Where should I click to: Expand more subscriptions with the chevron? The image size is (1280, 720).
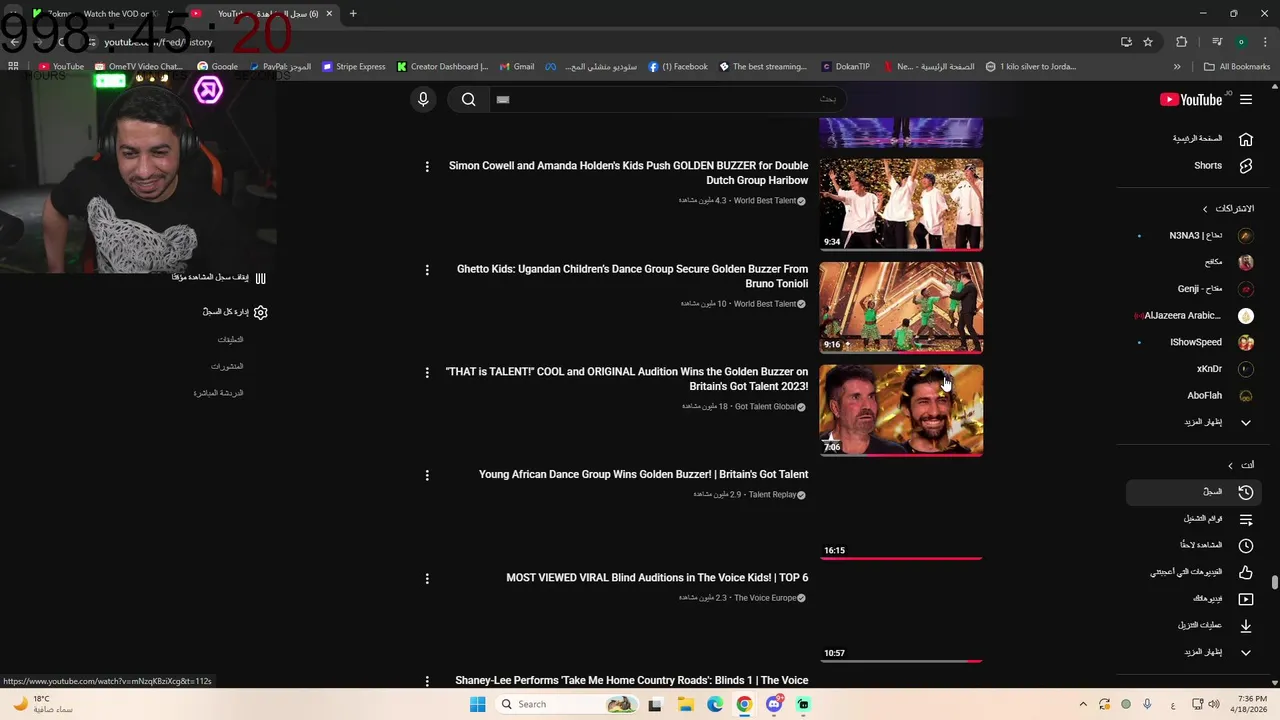click(1246, 422)
